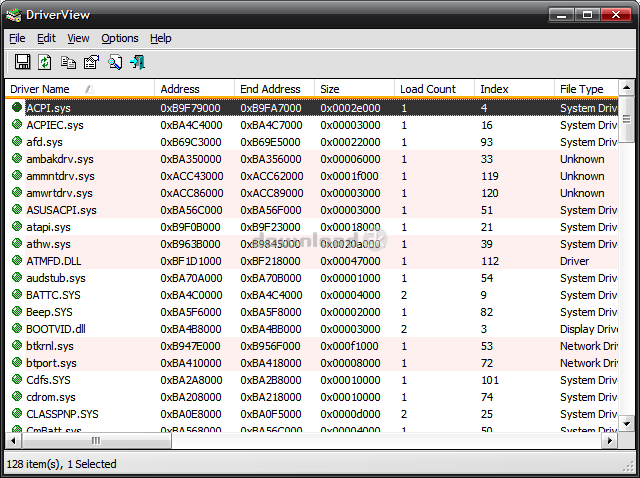Click the driver icon next to atapi.sys
This screenshot has width=640, height=478.
17,227
